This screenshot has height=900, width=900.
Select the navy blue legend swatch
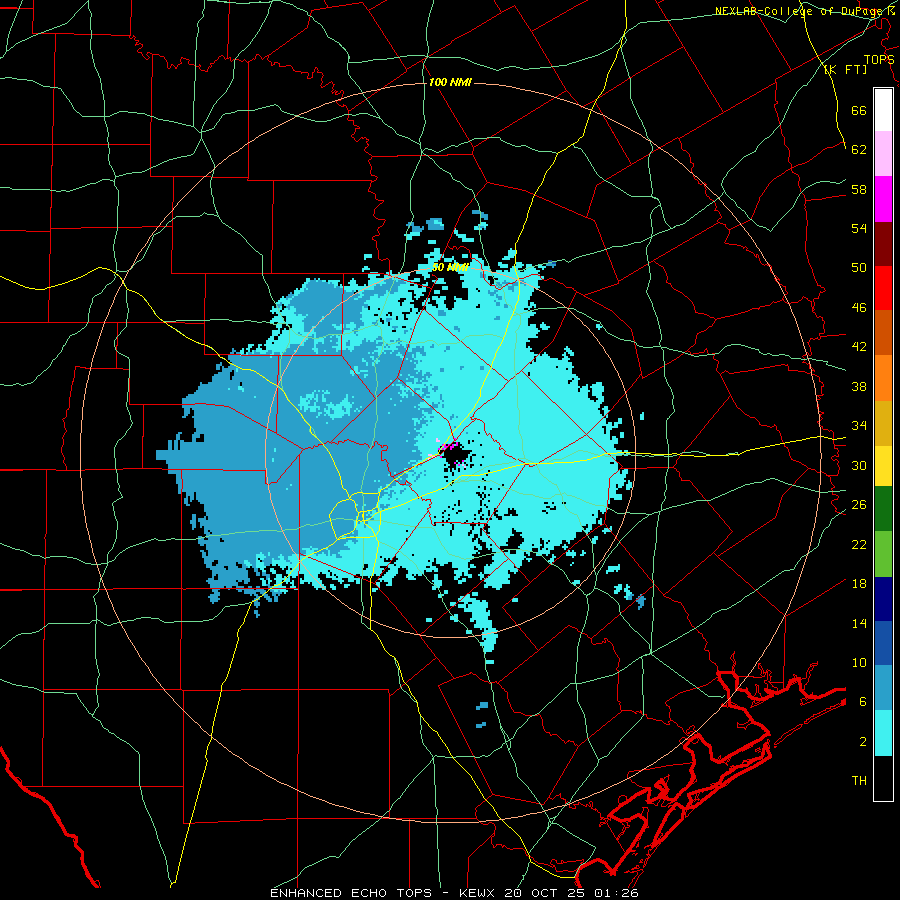(883, 599)
